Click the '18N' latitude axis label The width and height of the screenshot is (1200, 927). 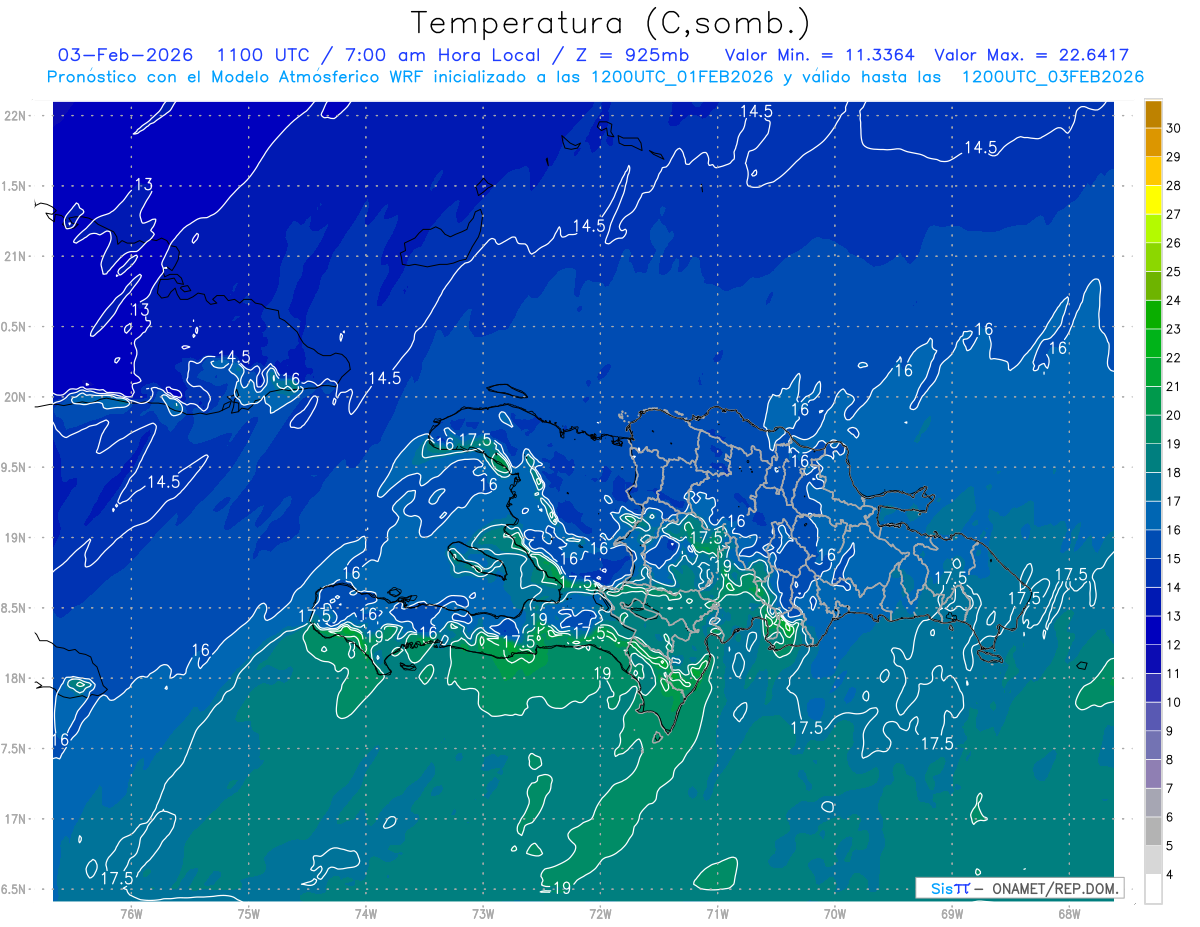[x=16, y=678]
